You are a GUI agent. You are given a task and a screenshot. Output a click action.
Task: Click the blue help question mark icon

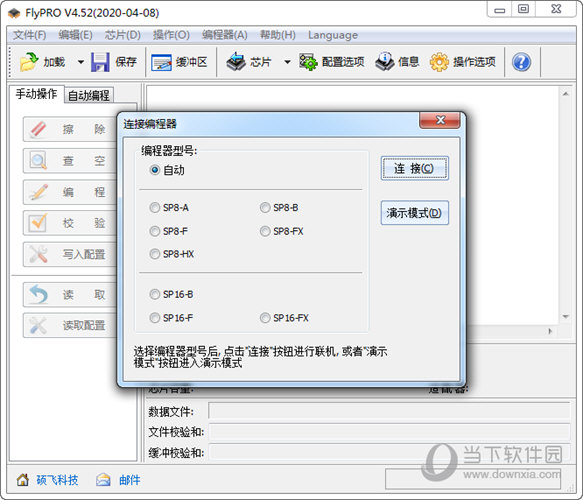click(521, 62)
